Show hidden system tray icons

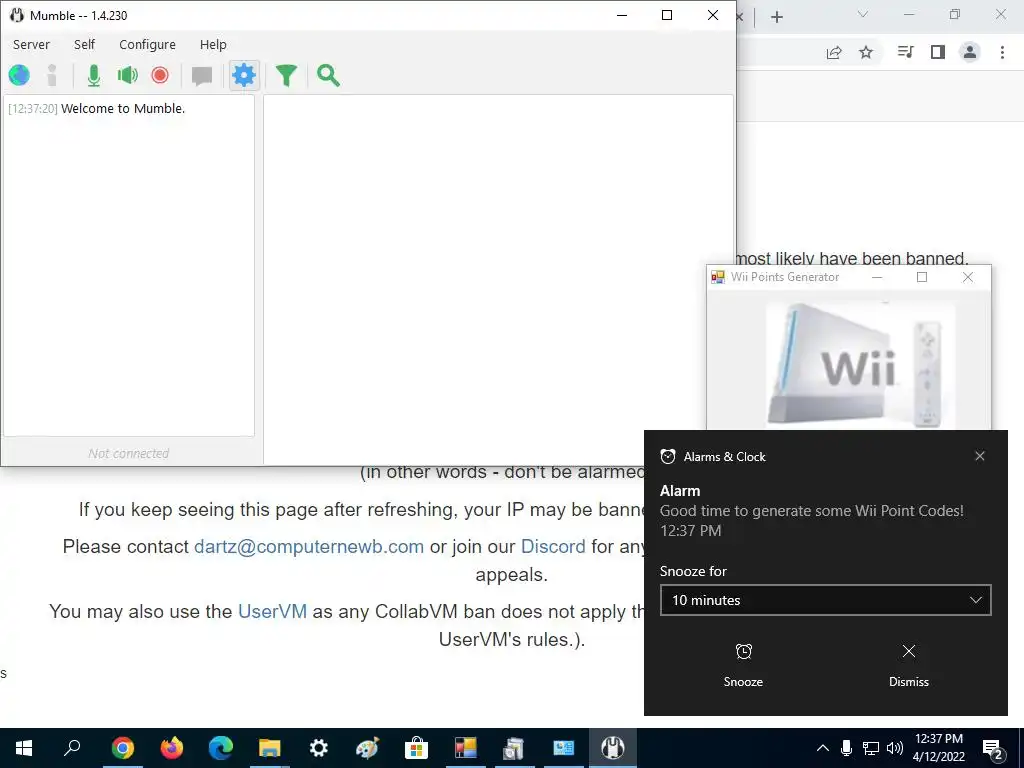coord(823,748)
